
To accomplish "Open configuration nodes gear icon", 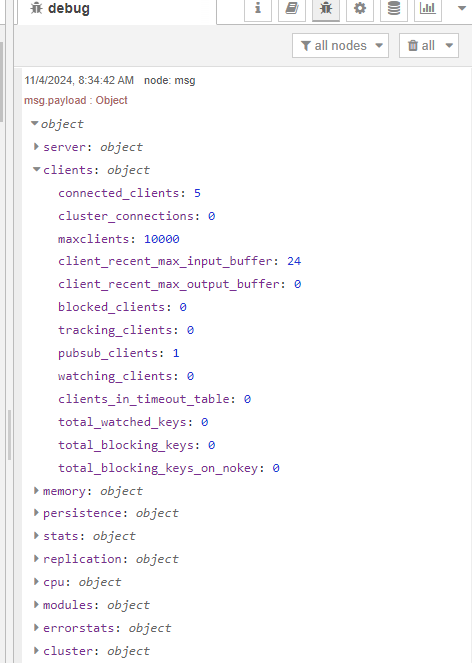I will [360, 8].
